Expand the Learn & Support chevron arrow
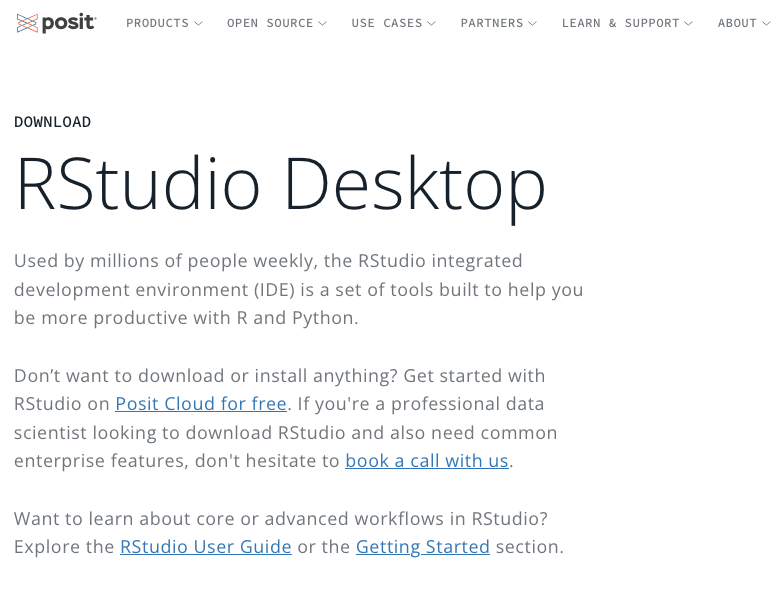The width and height of the screenshot is (783, 601). click(x=689, y=23)
